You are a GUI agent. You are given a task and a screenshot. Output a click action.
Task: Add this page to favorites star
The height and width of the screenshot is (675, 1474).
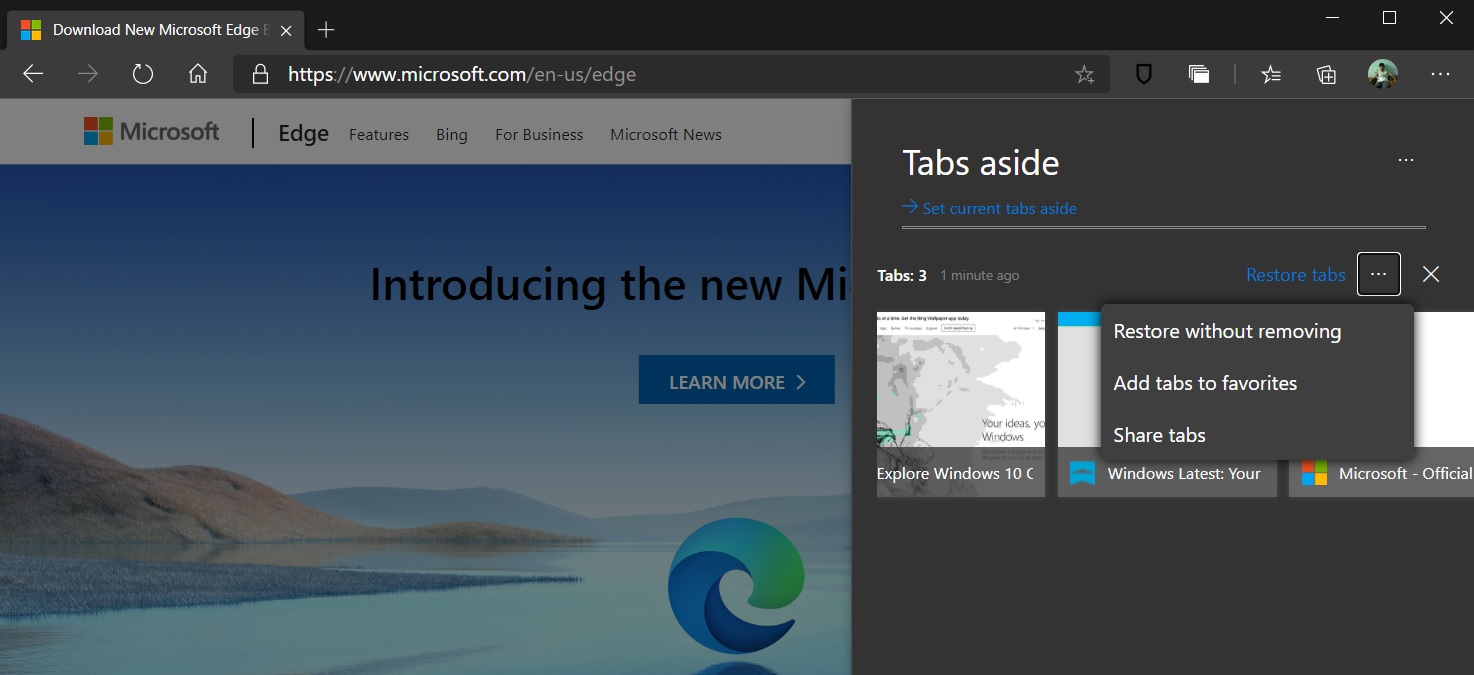(1084, 74)
